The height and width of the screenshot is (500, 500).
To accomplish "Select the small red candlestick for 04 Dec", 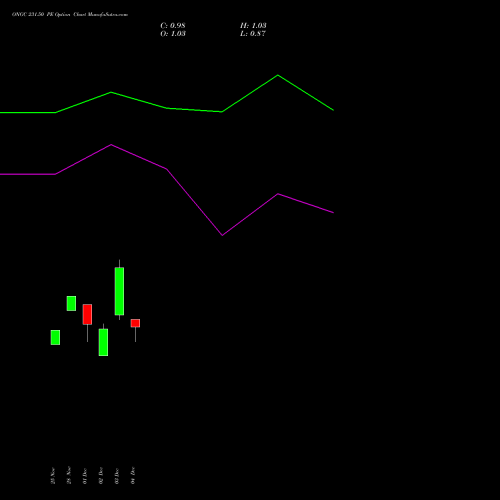I will 135,323.
